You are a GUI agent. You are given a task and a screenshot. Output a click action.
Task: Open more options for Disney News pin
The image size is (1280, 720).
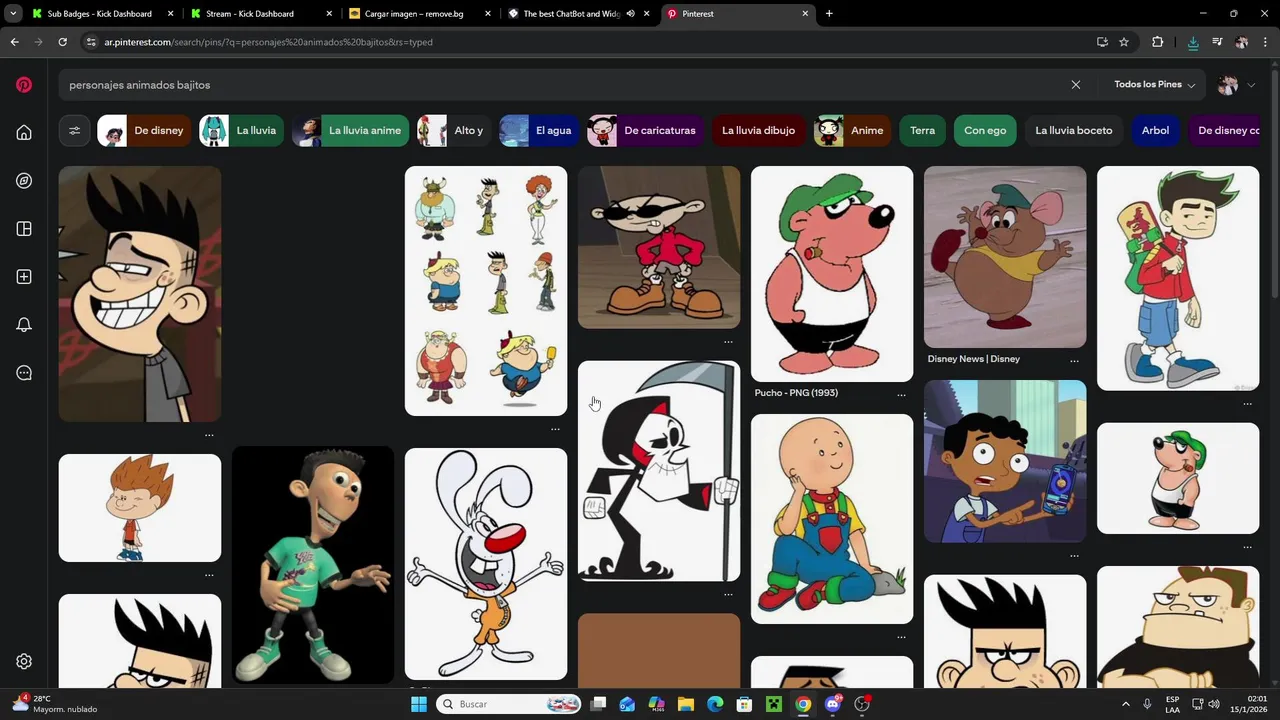1074,360
